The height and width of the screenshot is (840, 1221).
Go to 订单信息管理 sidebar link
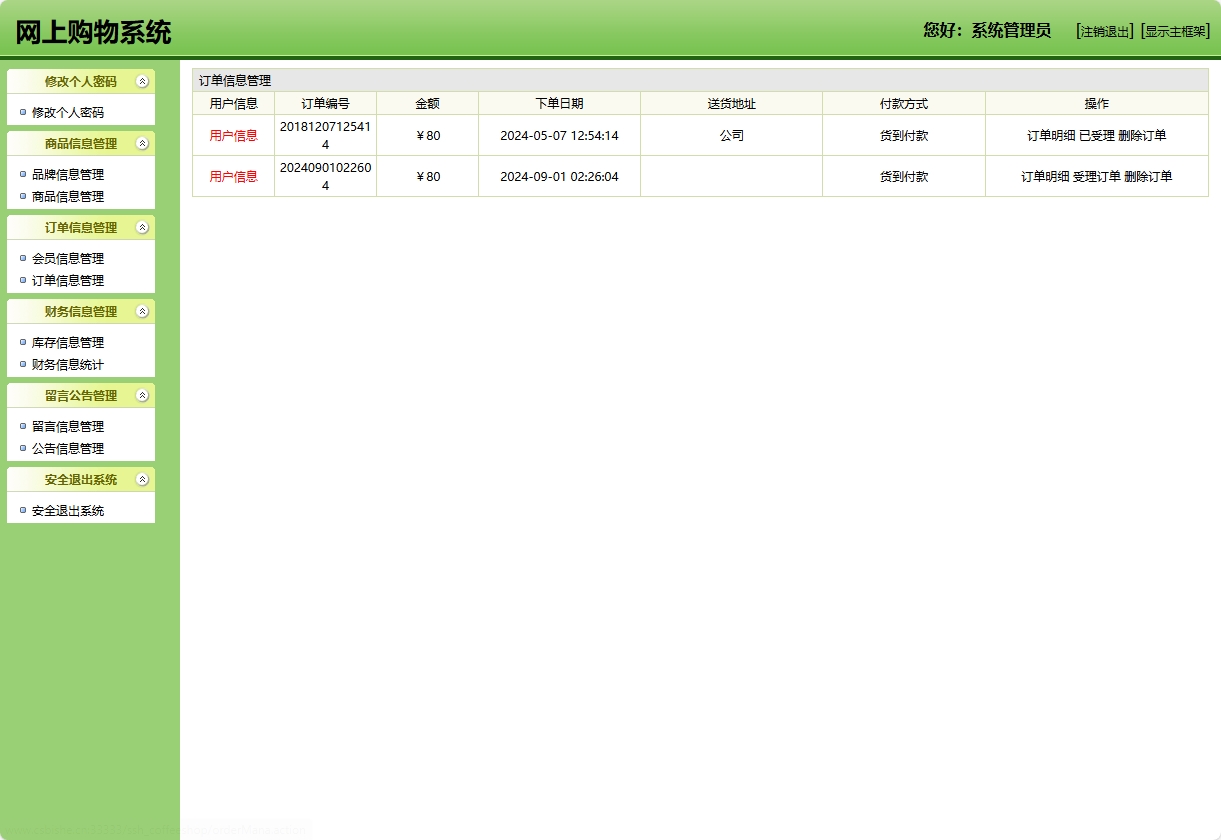coord(68,281)
